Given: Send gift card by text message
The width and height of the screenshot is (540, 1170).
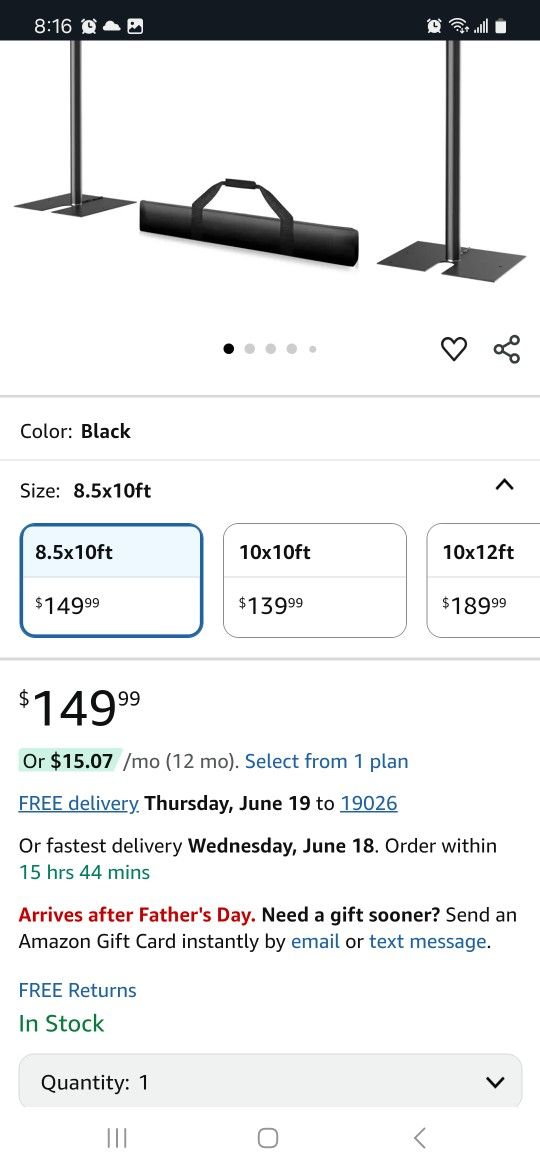Looking at the screenshot, I should [428, 942].
